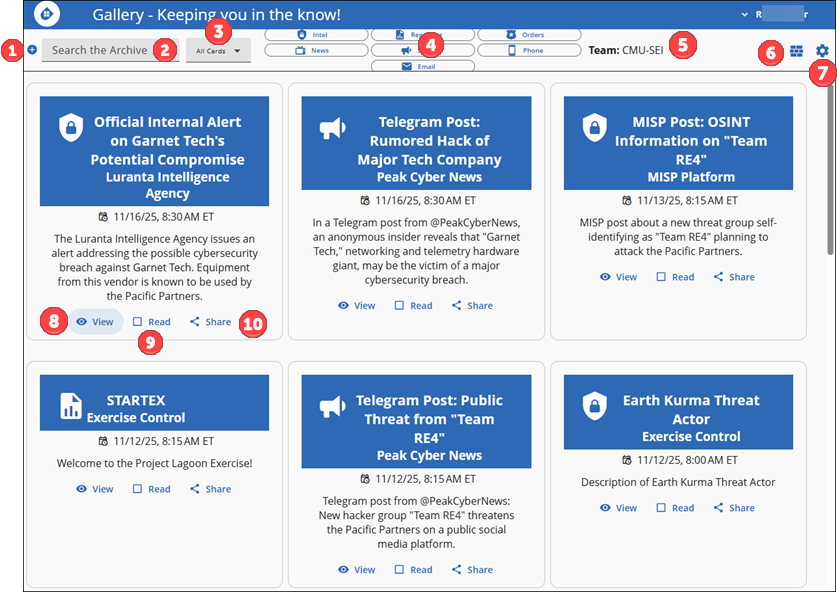
Task: Filter cards by Email
Action: tap(423, 66)
